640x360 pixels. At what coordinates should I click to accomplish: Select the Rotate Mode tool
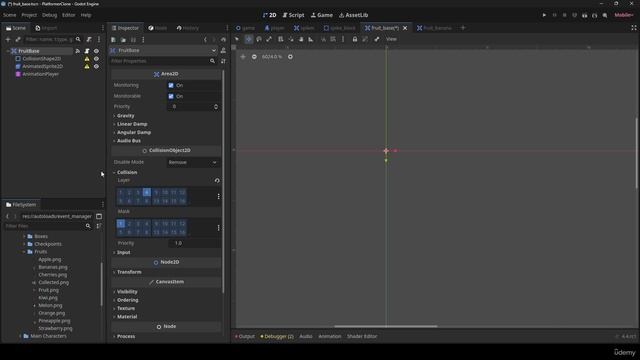click(x=259, y=39)
